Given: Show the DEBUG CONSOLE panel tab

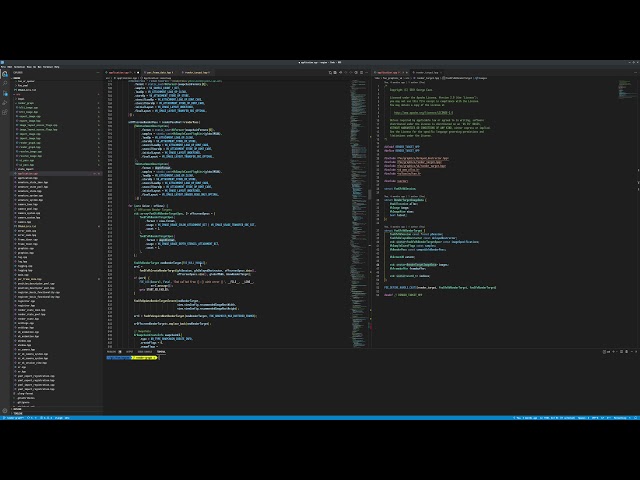Looking at the screenshot, I should point(145,351).
